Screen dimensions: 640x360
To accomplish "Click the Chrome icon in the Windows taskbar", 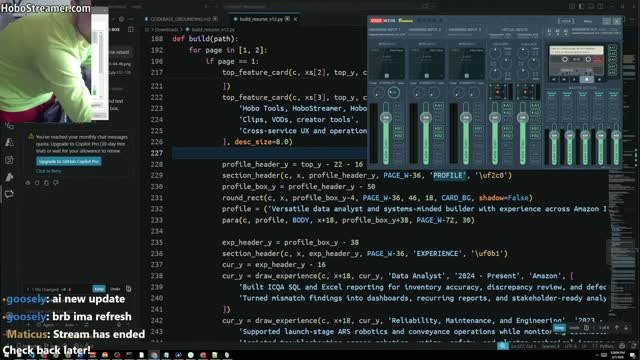I will pos(154,355).
